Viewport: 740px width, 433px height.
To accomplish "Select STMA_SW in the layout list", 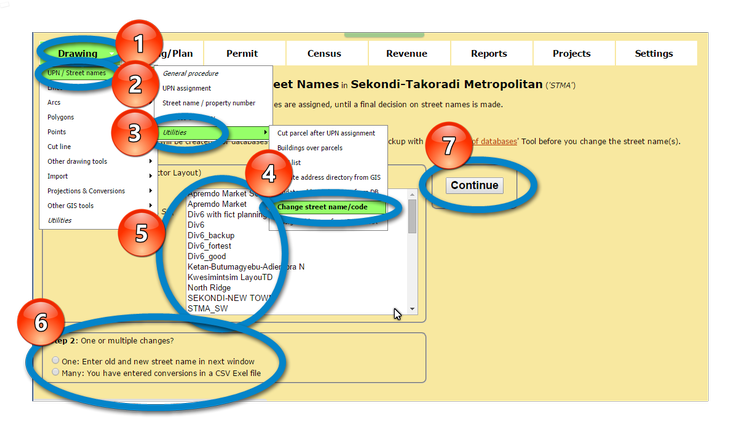I will pos(208,308).
